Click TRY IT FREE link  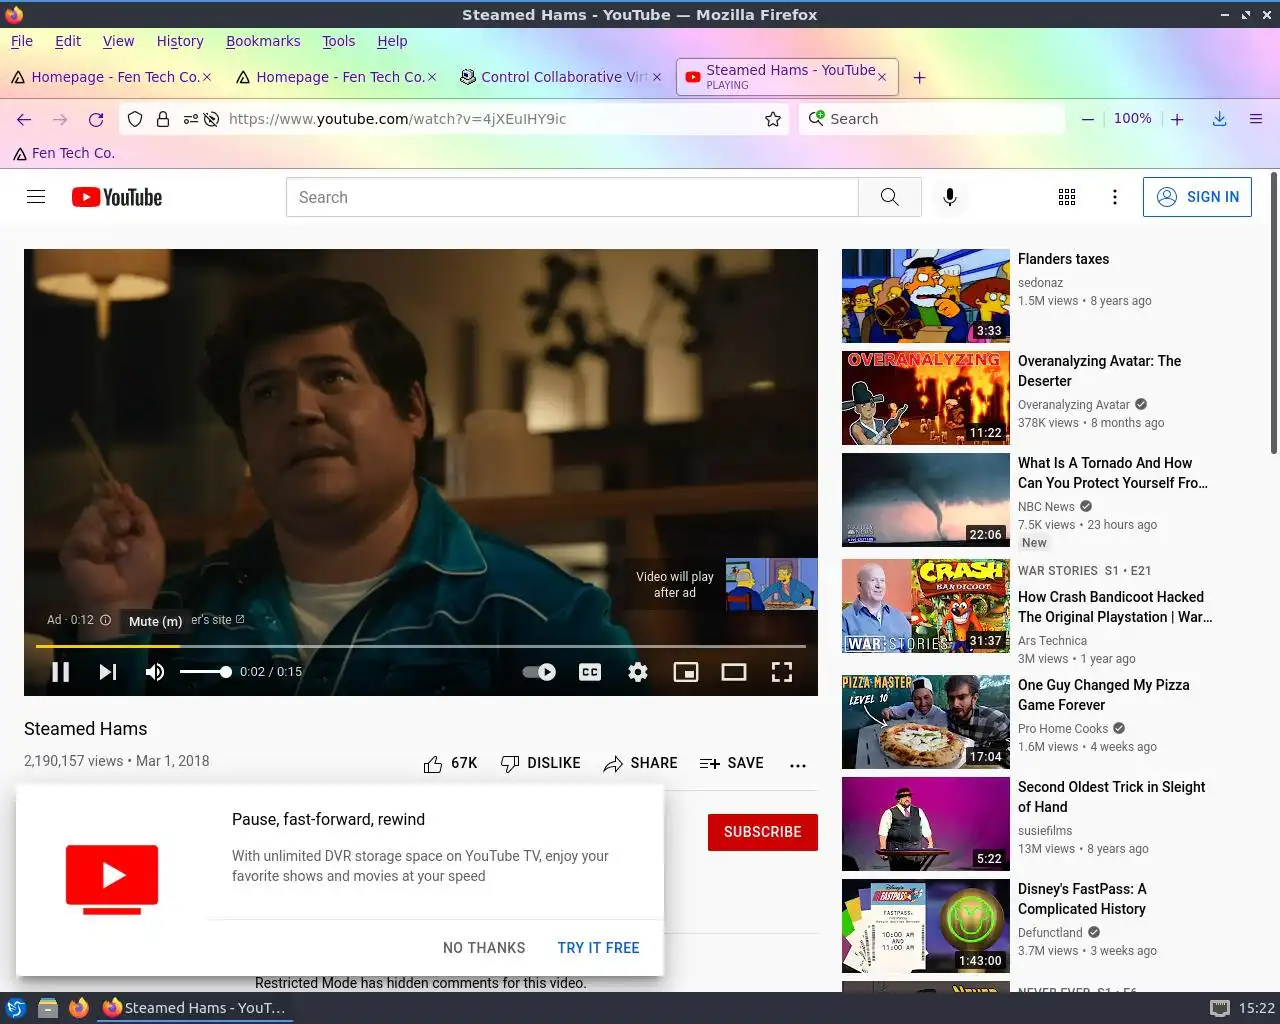click(x=598, y=948)
